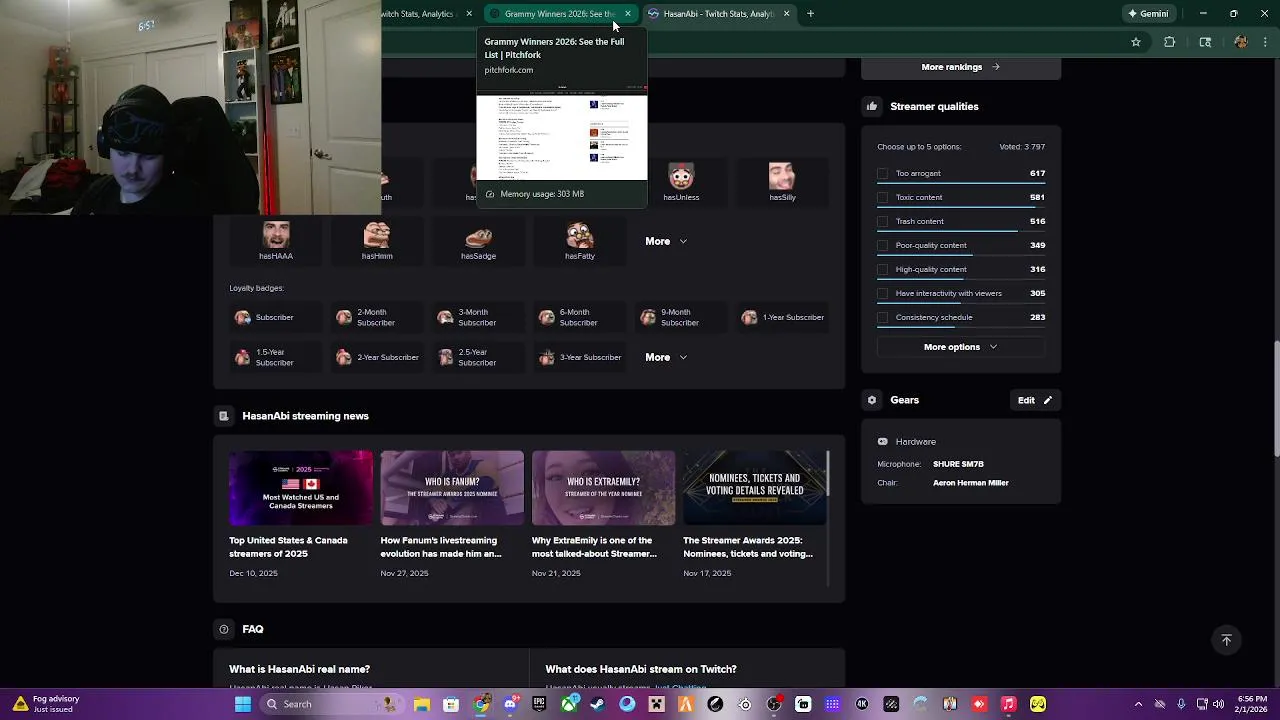Check the Trash content option
The image size is (1280, 720).
coord(883,221)
